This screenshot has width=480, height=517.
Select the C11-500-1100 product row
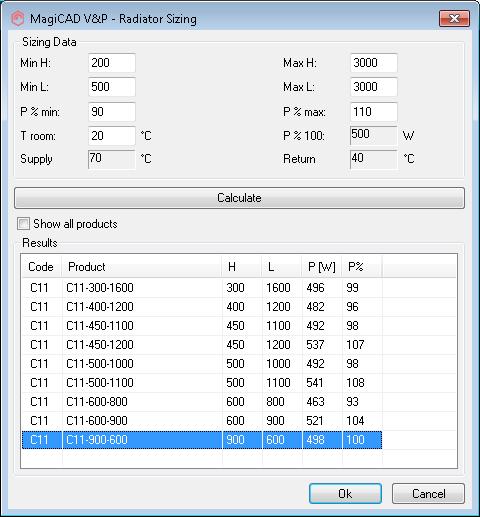[202, 383]
